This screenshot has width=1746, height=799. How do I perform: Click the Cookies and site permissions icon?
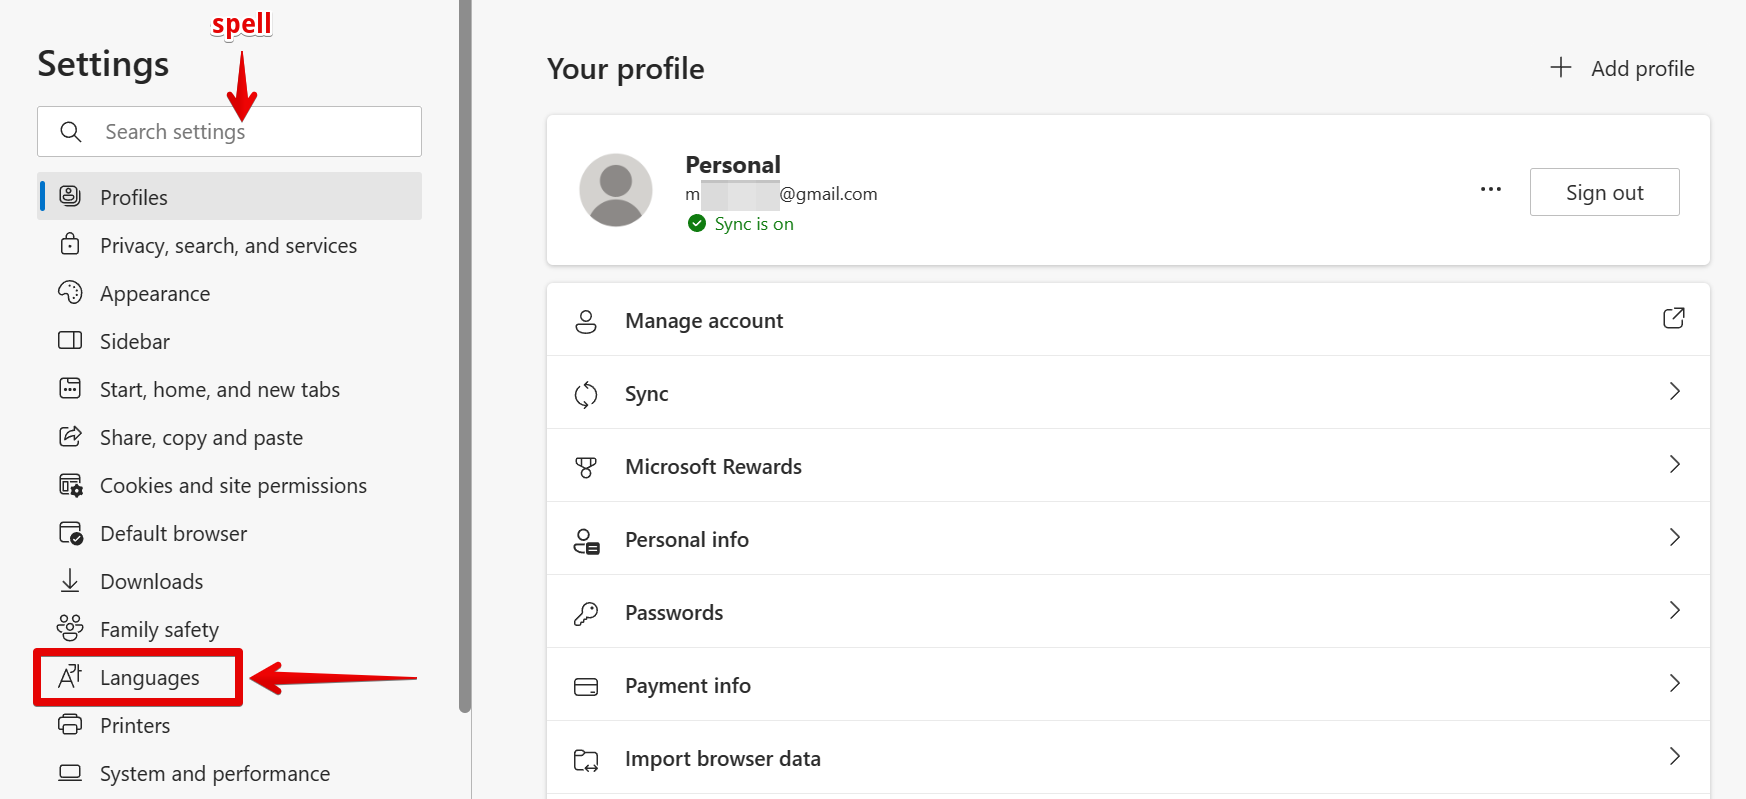70,485
